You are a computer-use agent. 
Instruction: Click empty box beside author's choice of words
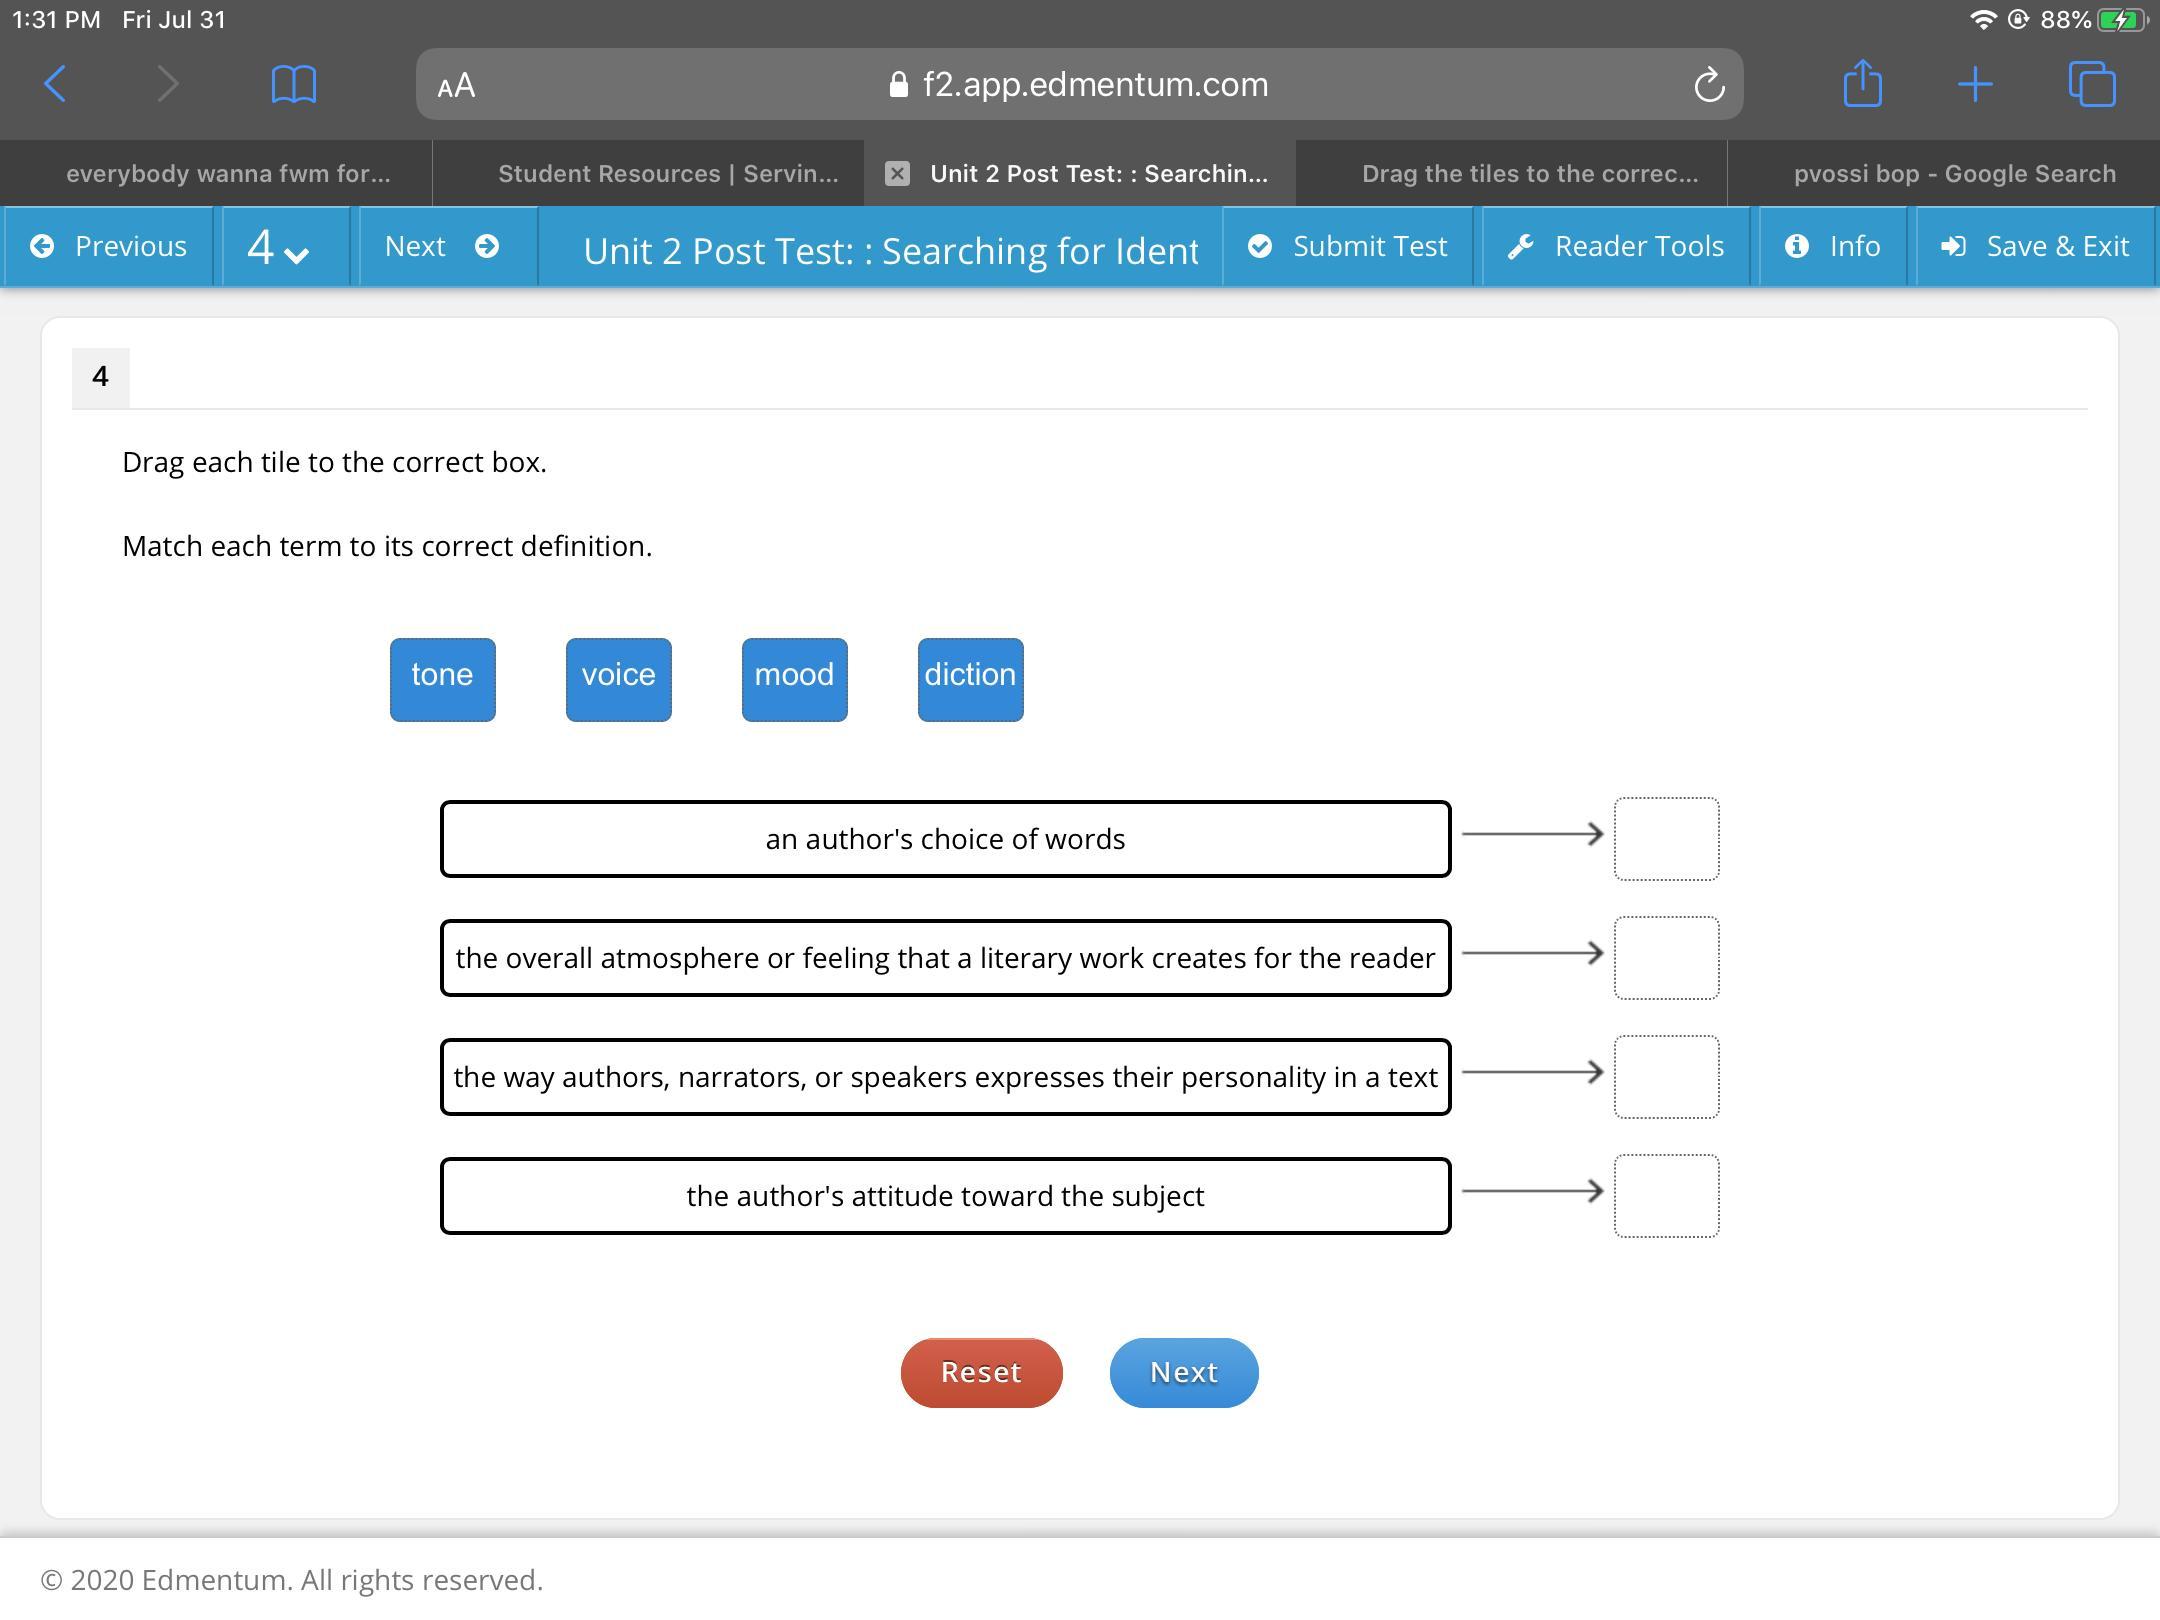click(x=1666, y=838)
